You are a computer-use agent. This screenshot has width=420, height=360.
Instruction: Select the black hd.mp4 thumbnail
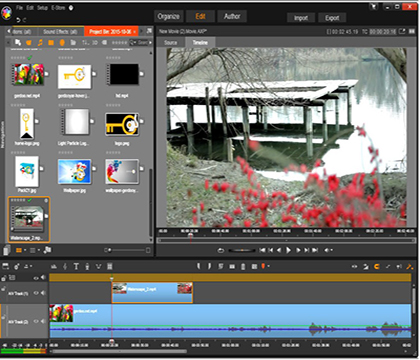pos(123,74)
